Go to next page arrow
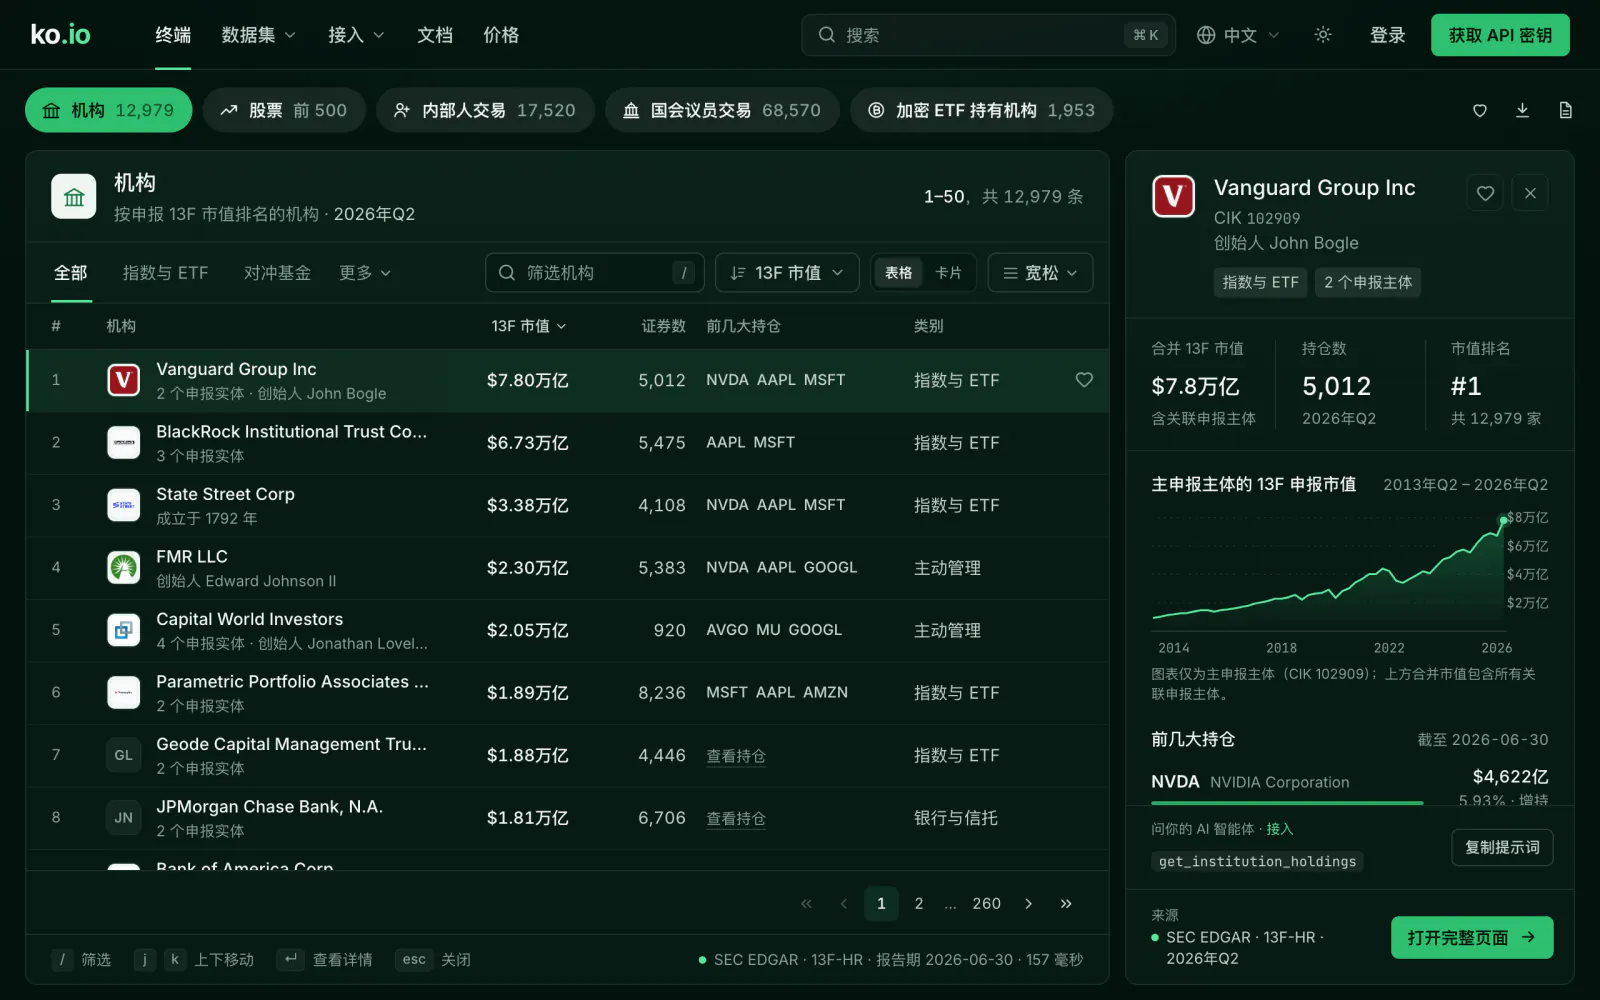The image size is (1600, 1000). [1028, 904]
